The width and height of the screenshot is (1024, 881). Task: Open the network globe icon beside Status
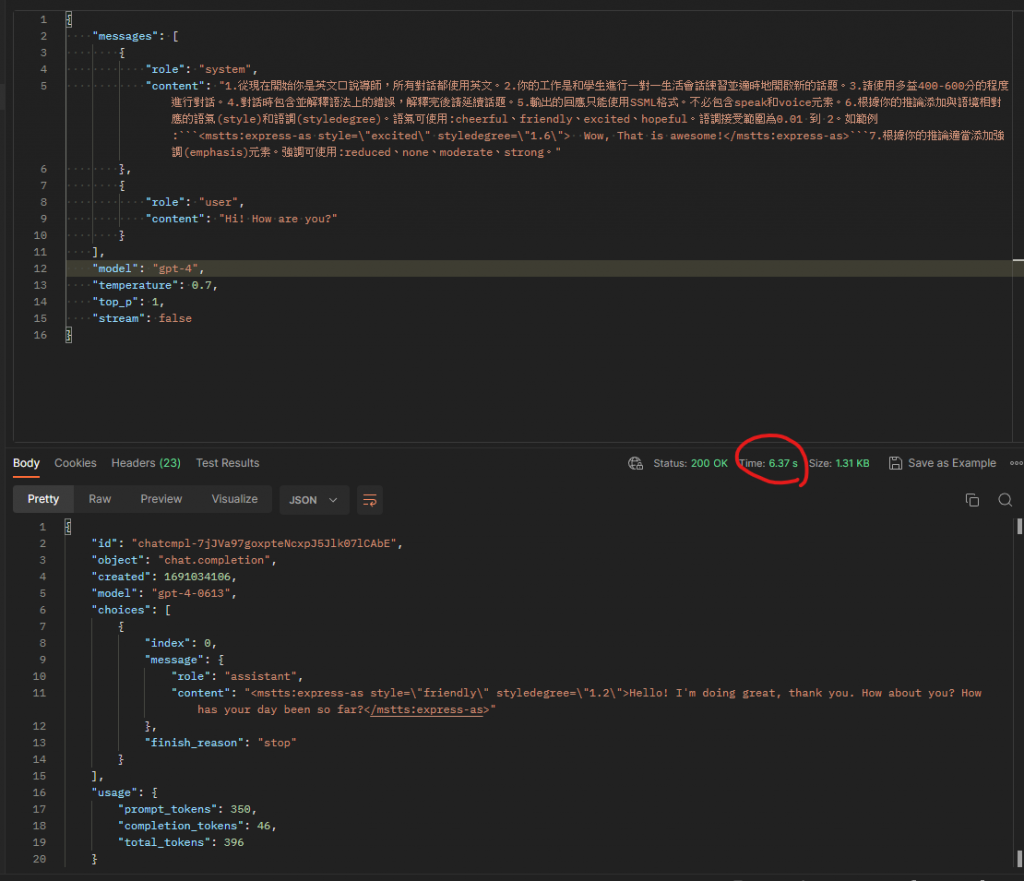click(635, 463)
